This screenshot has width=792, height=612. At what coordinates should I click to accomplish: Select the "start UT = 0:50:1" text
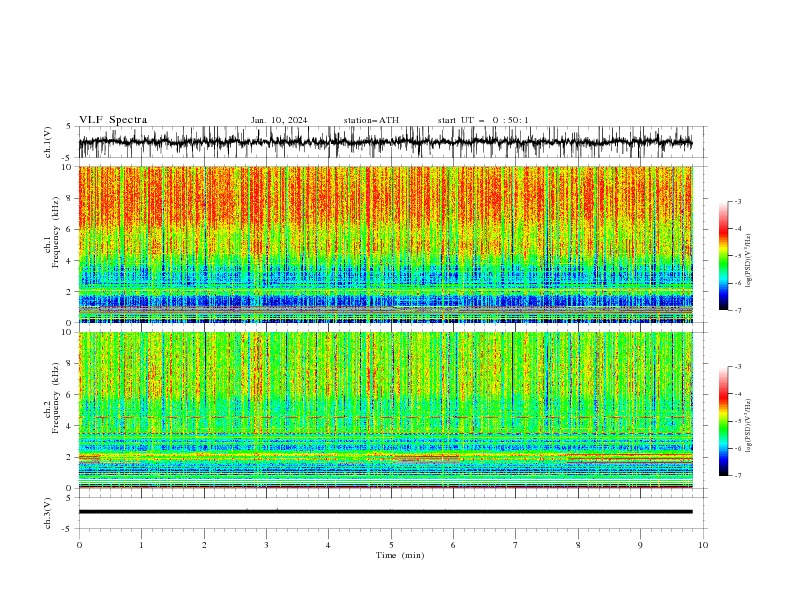pyautogui.click(x=483, y=120)
